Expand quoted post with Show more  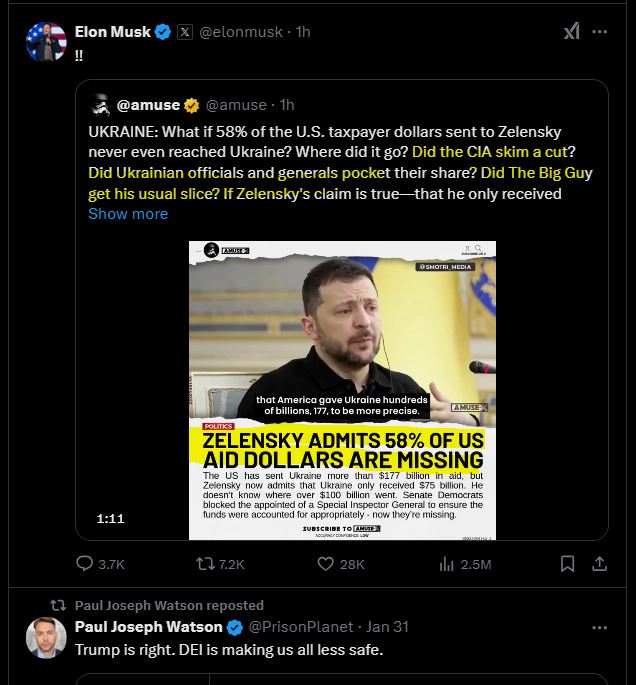pyautogui.click(x=128, y=213)
